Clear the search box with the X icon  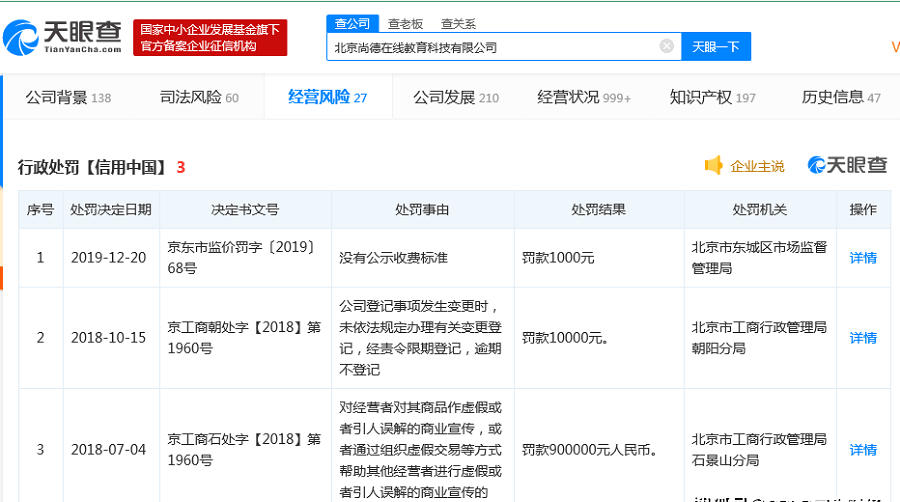coord(667,46)
